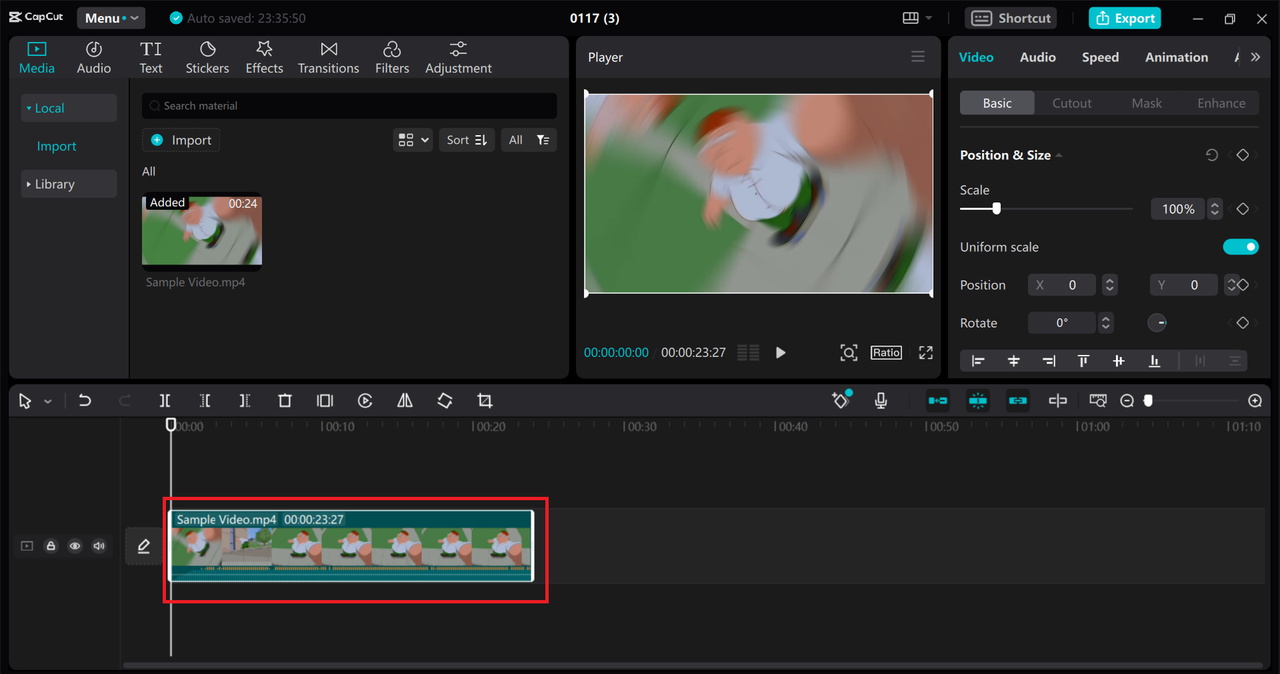Click the quality bars icon beside timecode
Image resolution: width=1280 pixels, height=674 pixels.
(x=748, y=353)
